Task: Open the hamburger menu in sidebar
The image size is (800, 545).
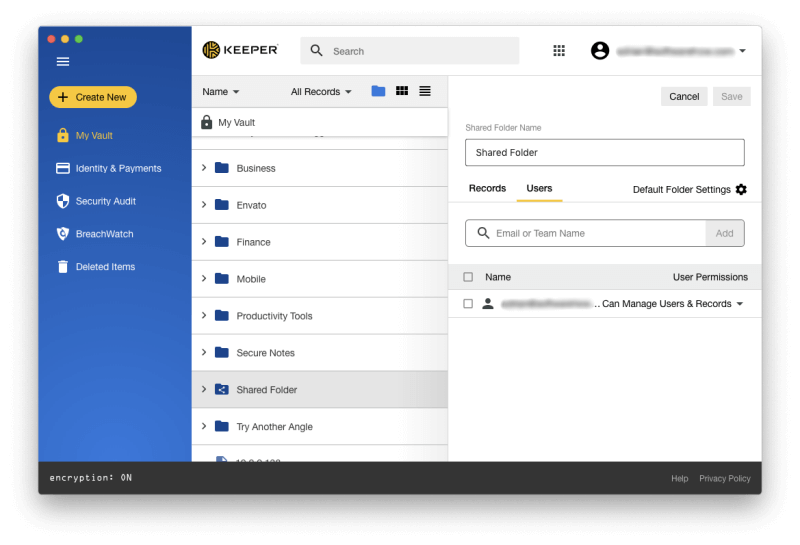Action: pos(63,62)
